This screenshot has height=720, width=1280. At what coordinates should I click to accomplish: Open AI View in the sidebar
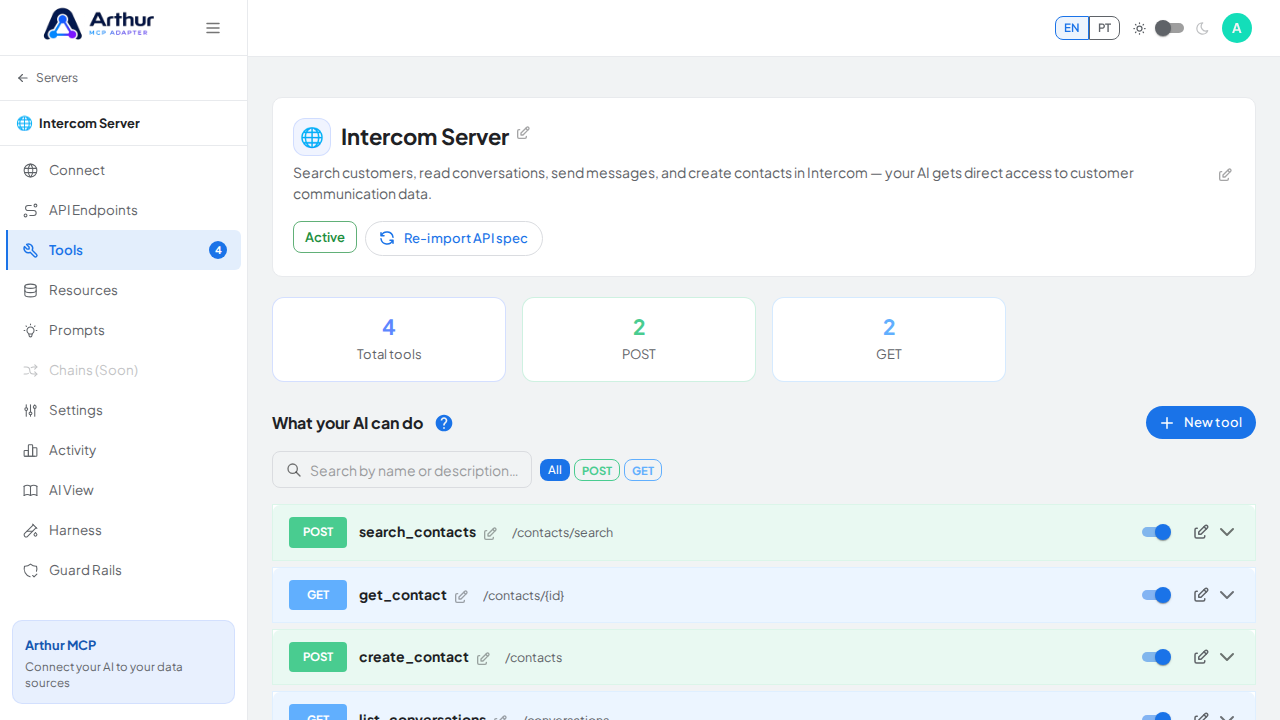click(x=124, y=490)
